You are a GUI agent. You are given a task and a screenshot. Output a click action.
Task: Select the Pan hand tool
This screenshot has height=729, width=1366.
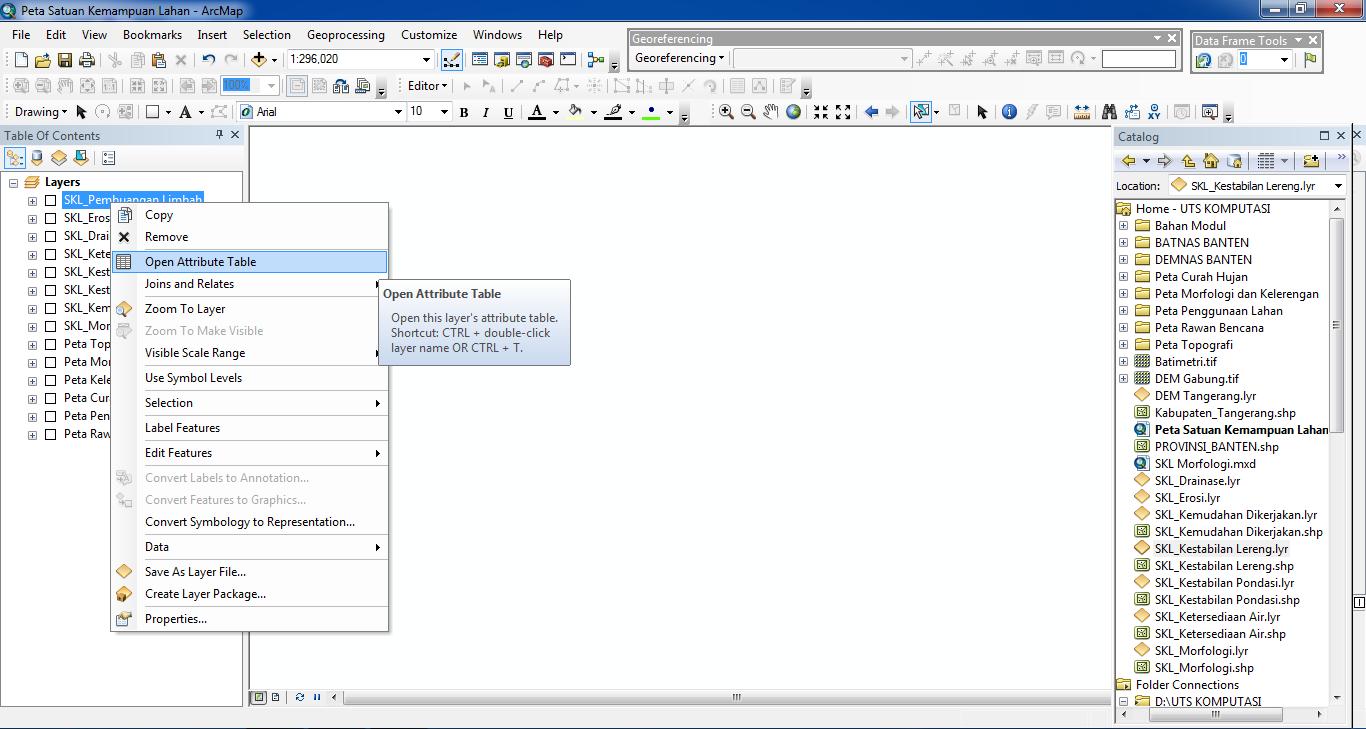pos(771,112)
